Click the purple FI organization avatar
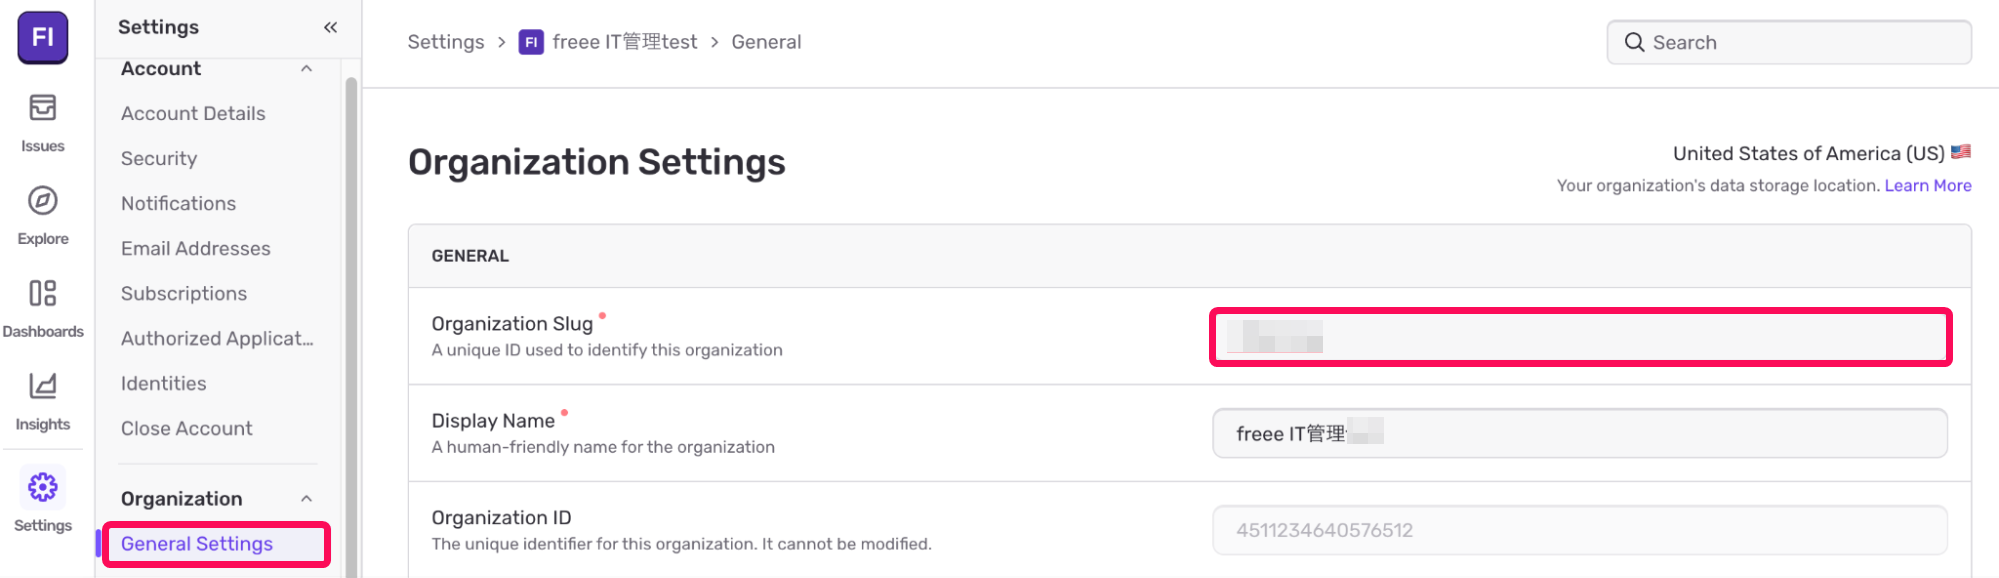Screen dimensions: 1999x578 (x=42, y=37)
